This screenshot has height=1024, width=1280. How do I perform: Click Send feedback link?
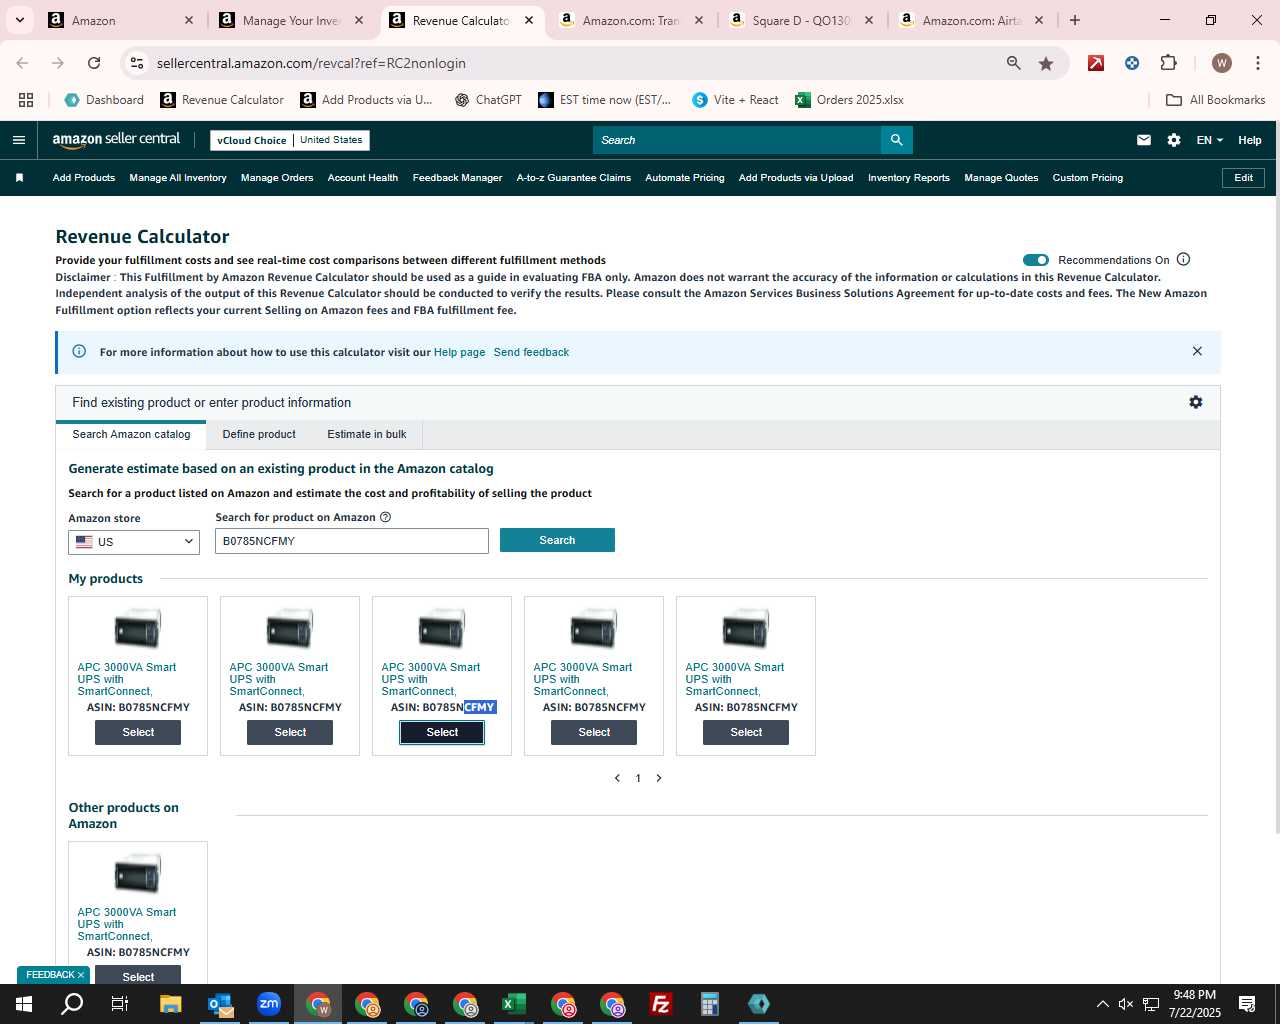(531, 352)
